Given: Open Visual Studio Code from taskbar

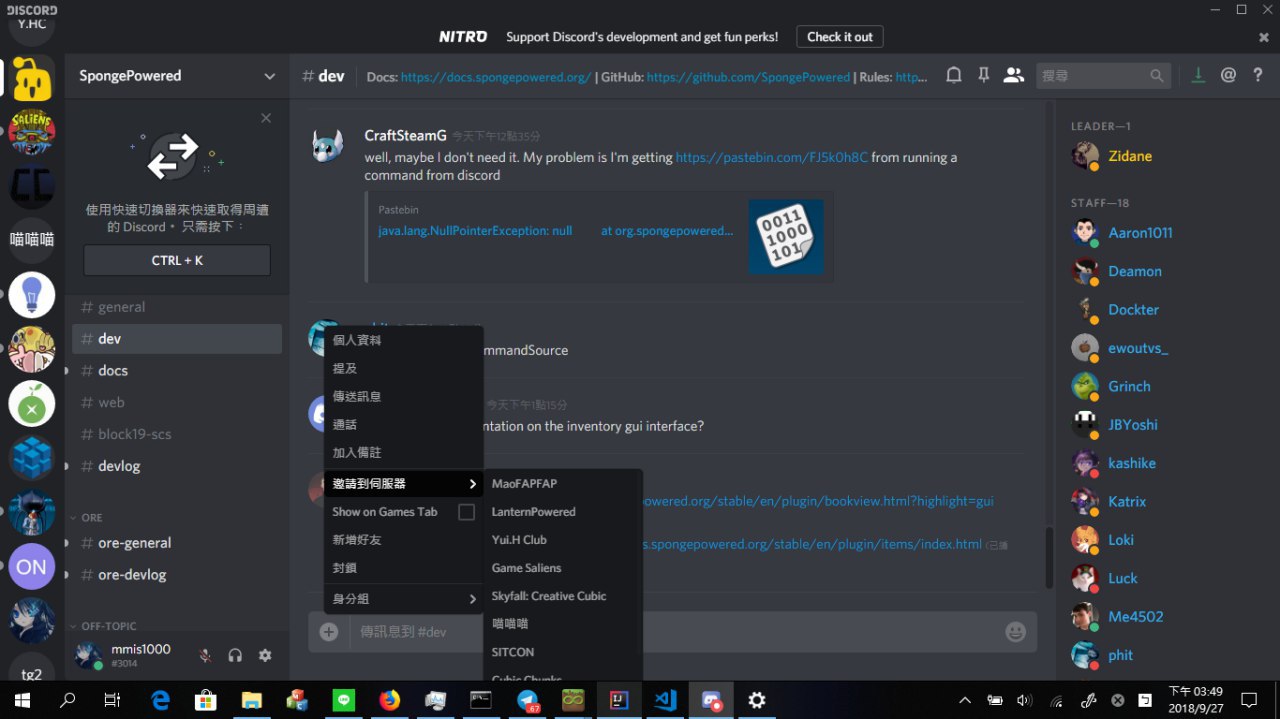Looking at the screenshot, I should [665, 700].
